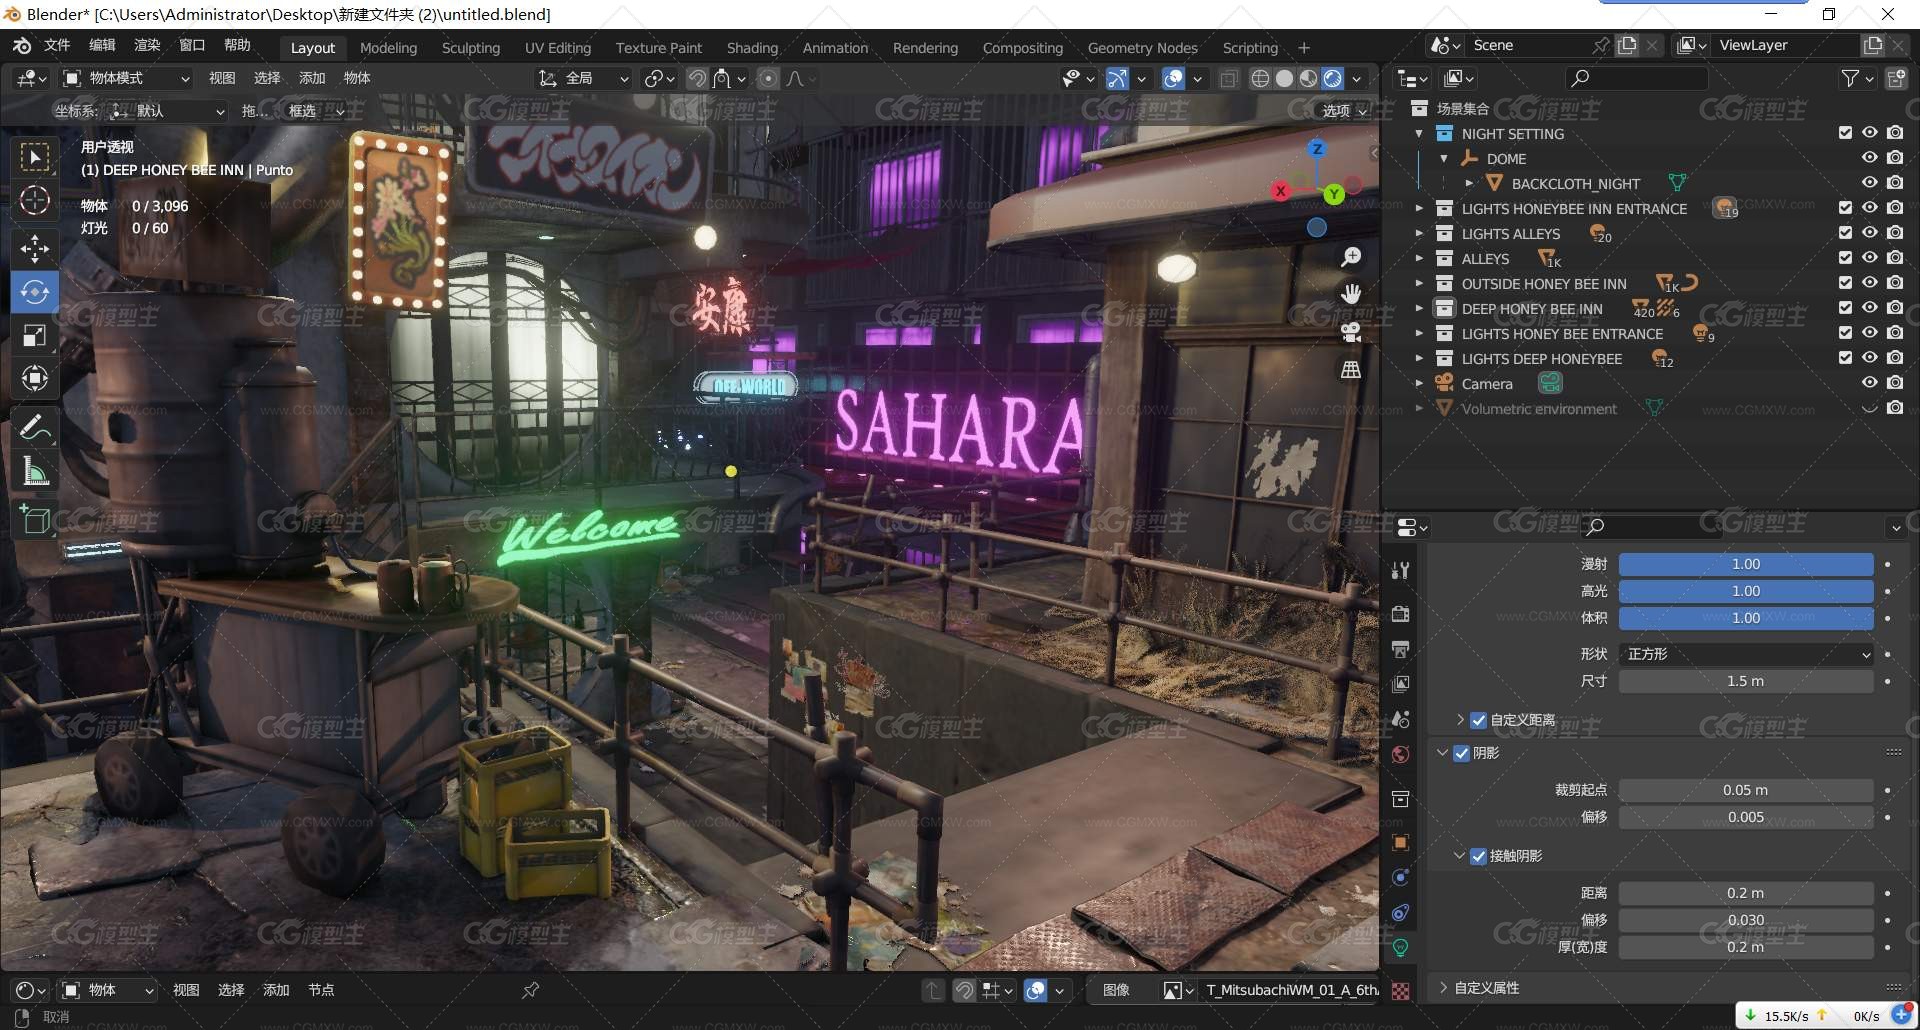
Task: Switch to the Modeling workspace tab
Action: [388, 48]
